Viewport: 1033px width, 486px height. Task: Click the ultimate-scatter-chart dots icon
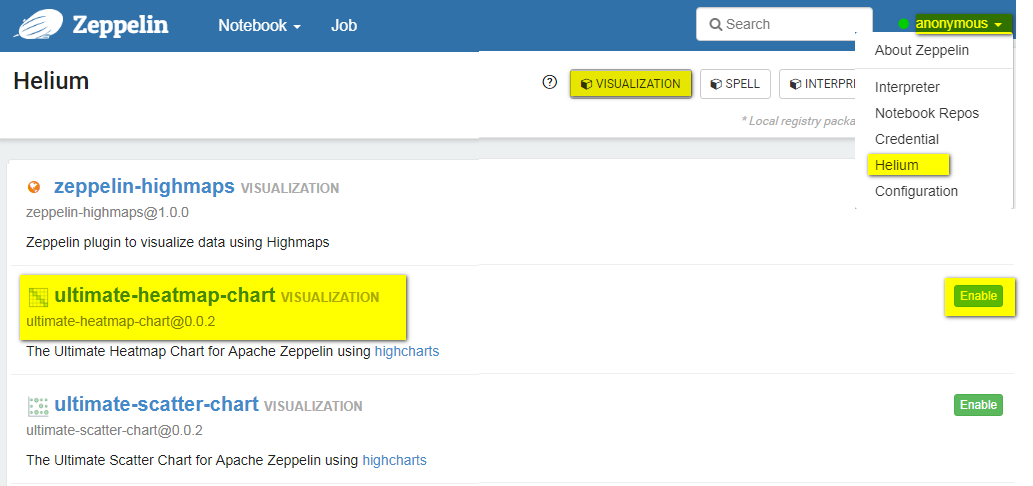pyautogui.click(x=38, y=406)
